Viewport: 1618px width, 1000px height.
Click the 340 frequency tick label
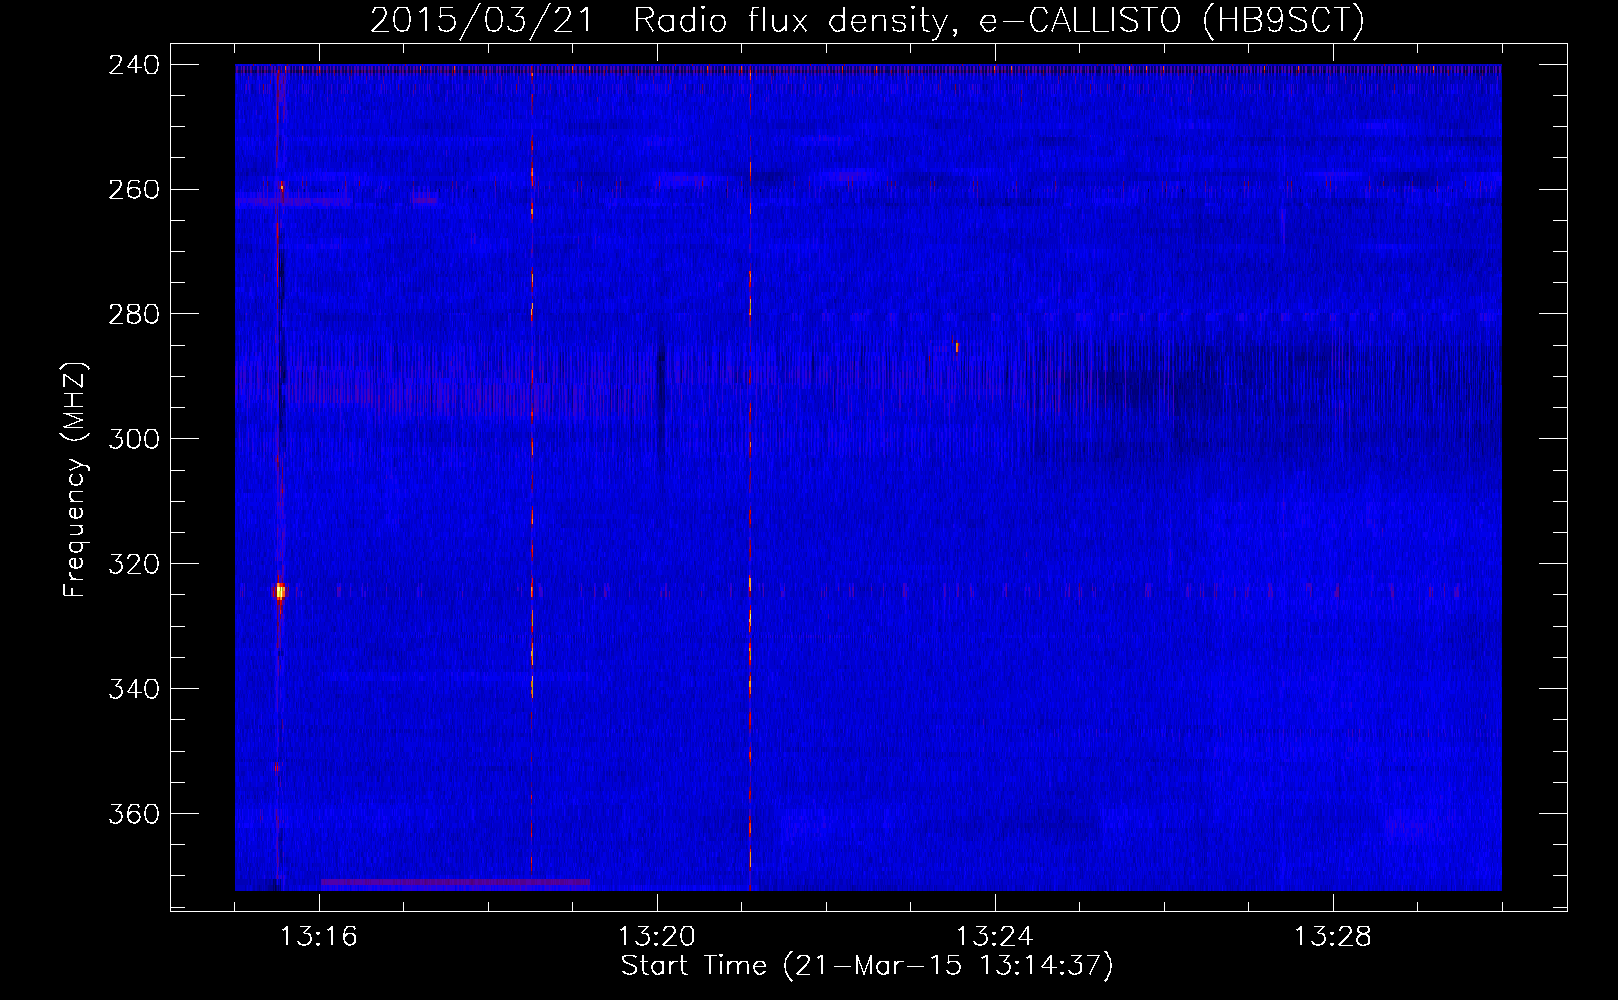[134, 689]
